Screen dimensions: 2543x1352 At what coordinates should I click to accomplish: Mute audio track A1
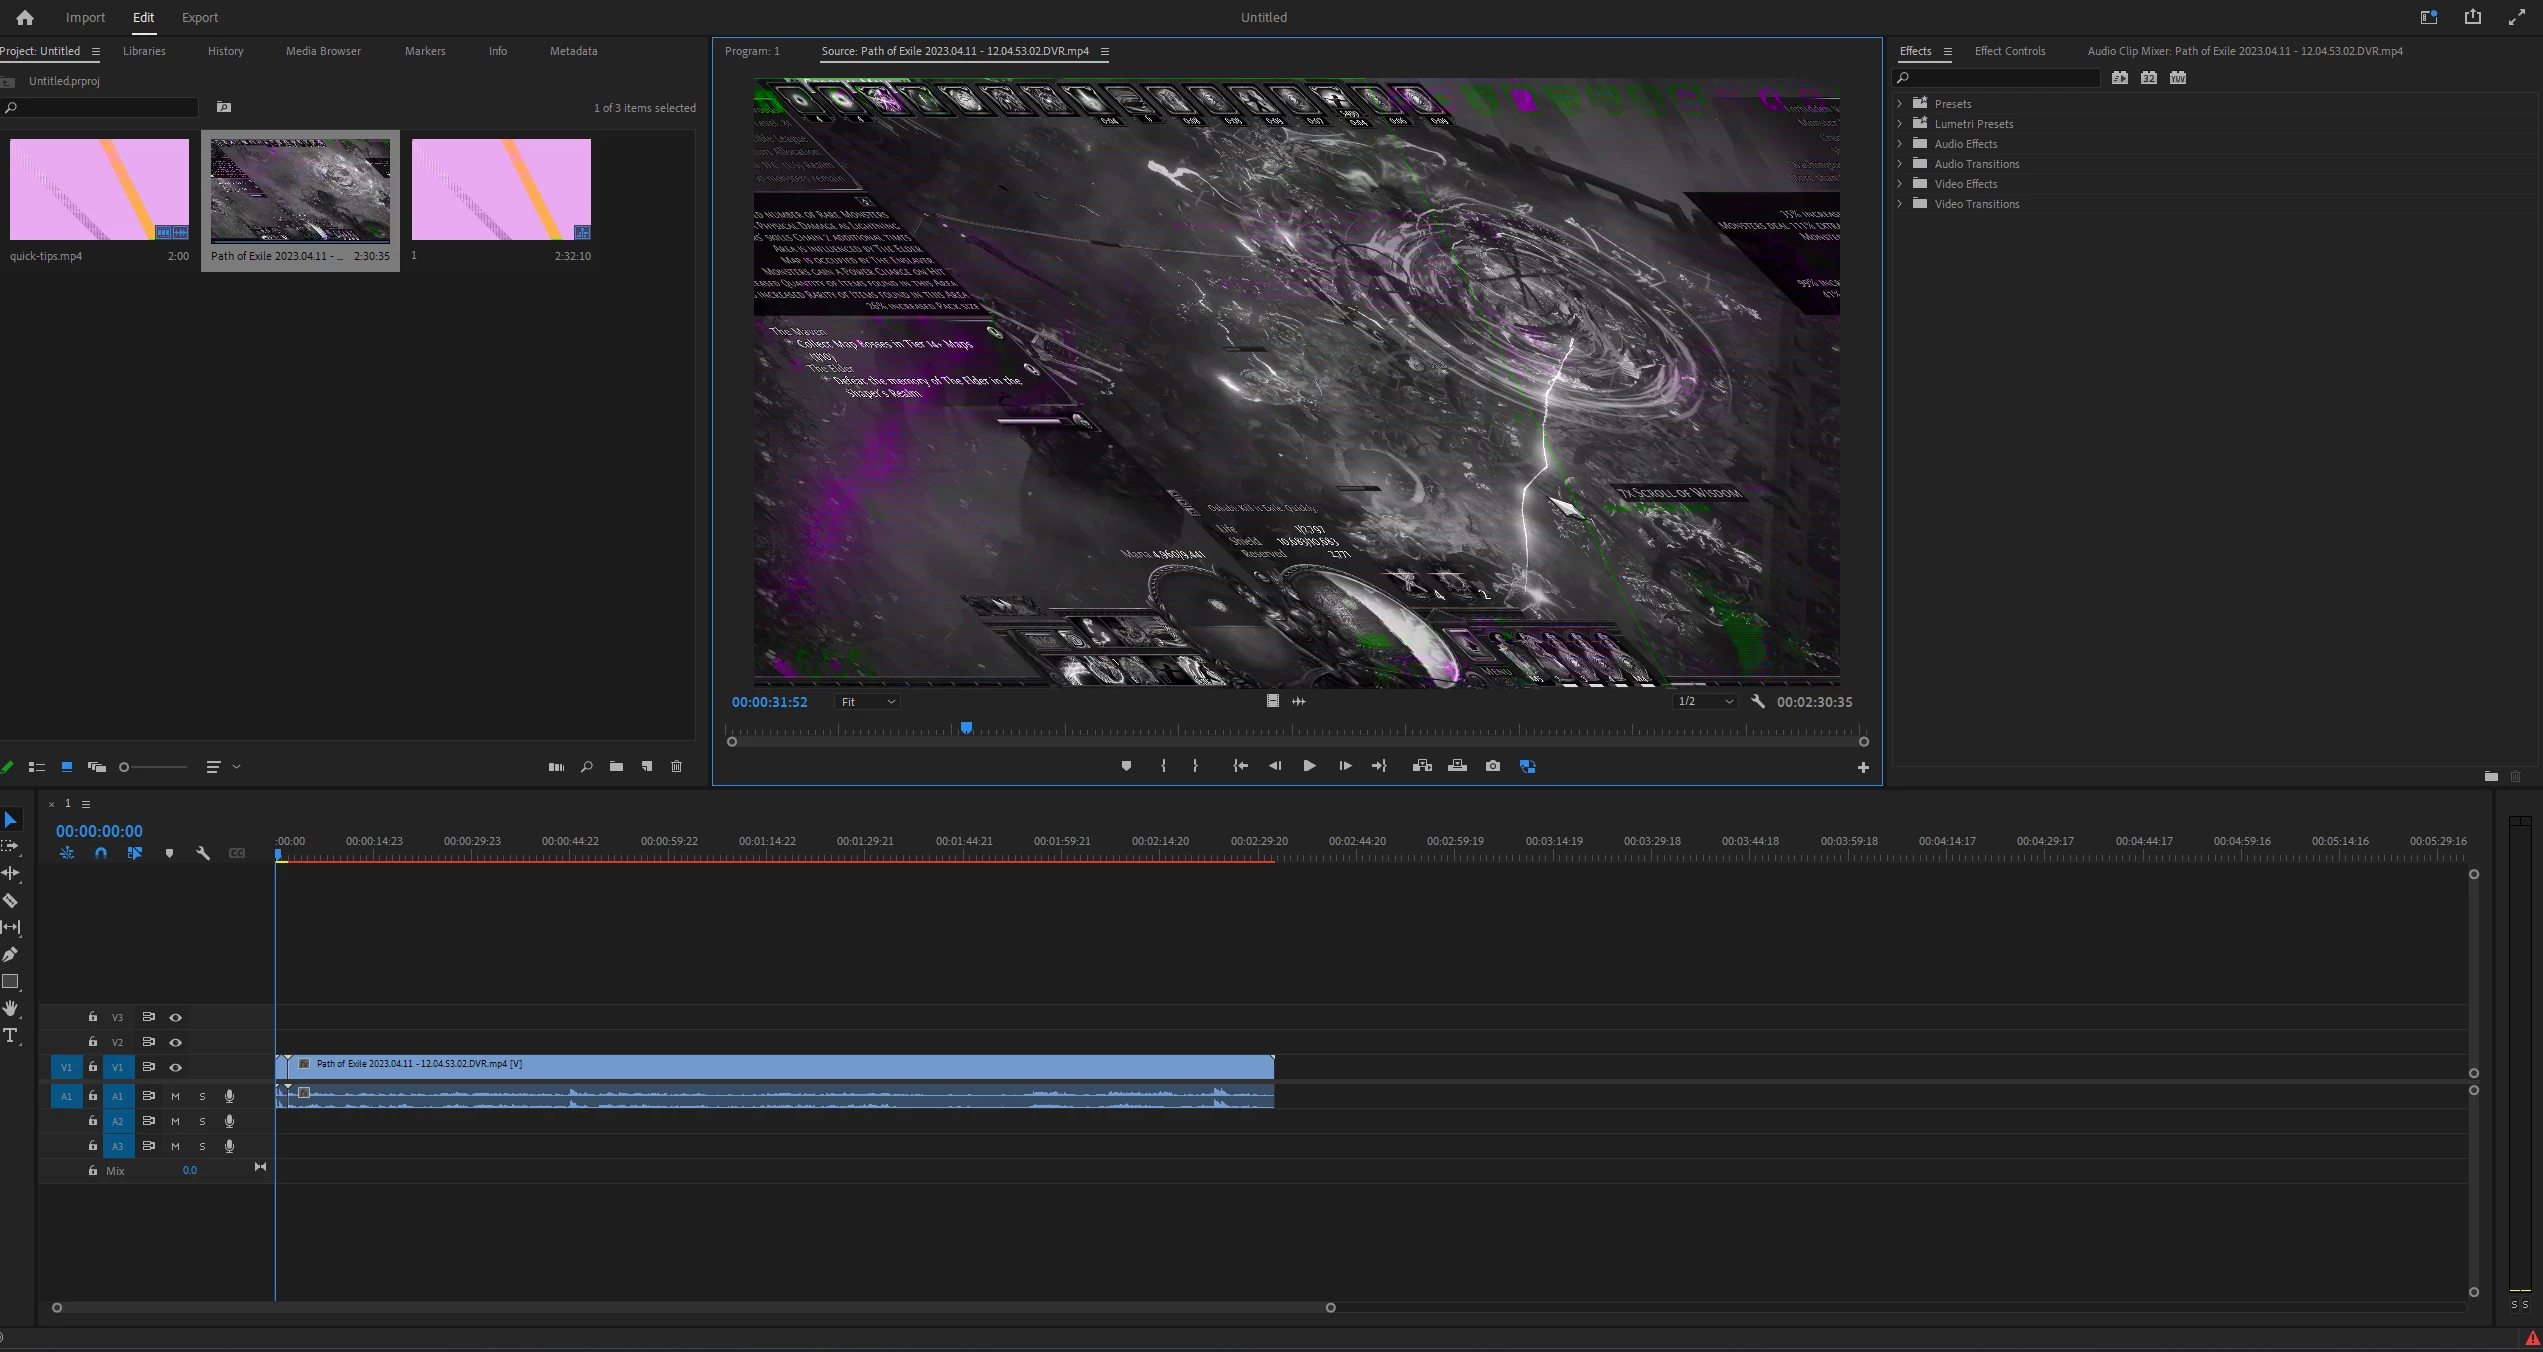[176, 1096]
